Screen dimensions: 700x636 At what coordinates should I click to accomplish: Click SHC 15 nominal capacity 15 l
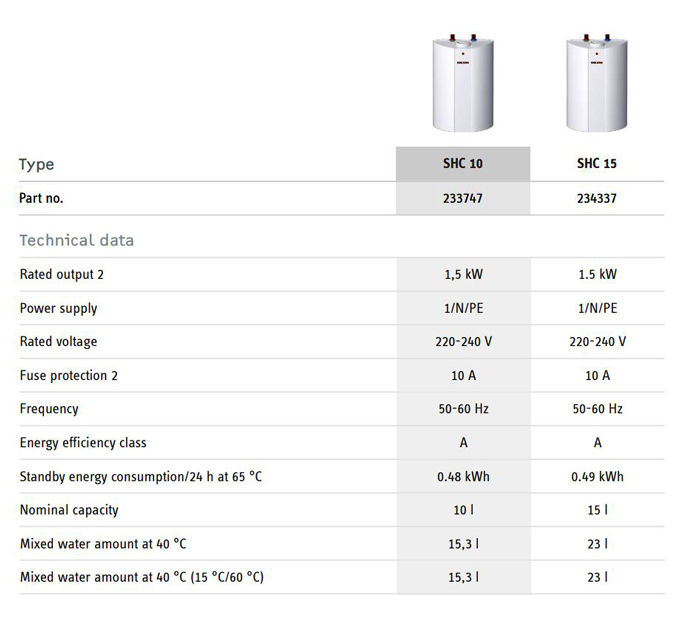pyautogui.click(x=597, y=510)
